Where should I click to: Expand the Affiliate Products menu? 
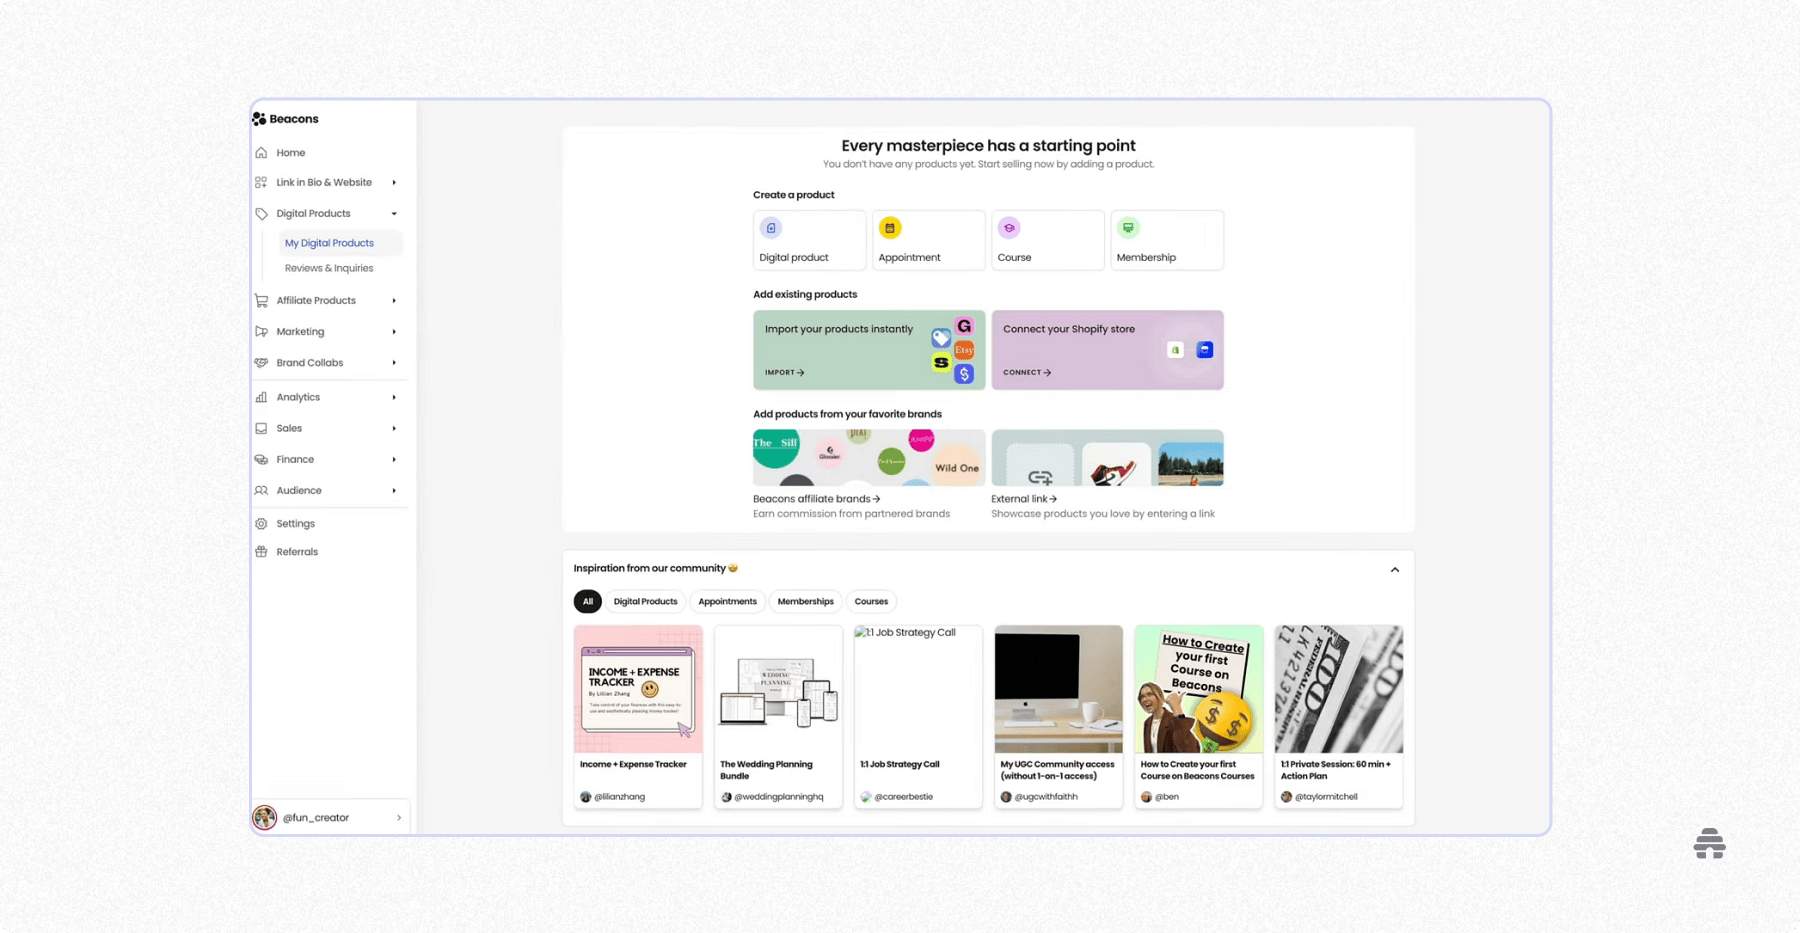[x=394, y=300]
